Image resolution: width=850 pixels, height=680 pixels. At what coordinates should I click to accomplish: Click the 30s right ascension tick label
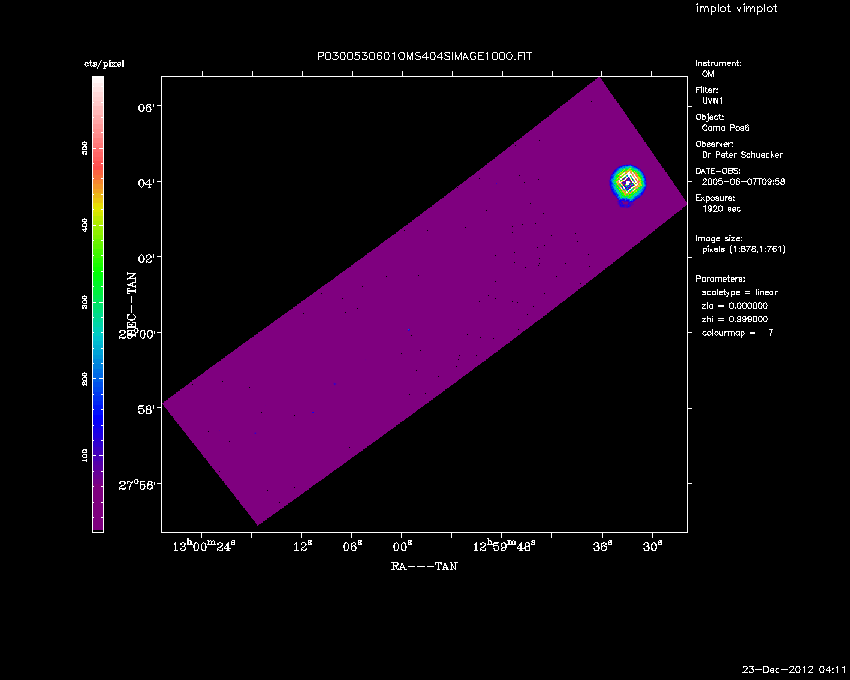pos(652,546)
